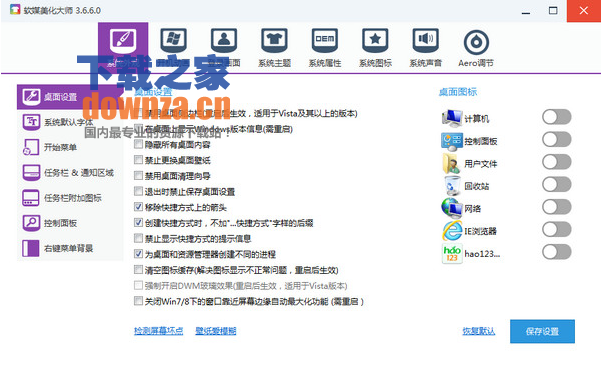Click the 控制面板 desktop icon image

click(x=452, y=141)
